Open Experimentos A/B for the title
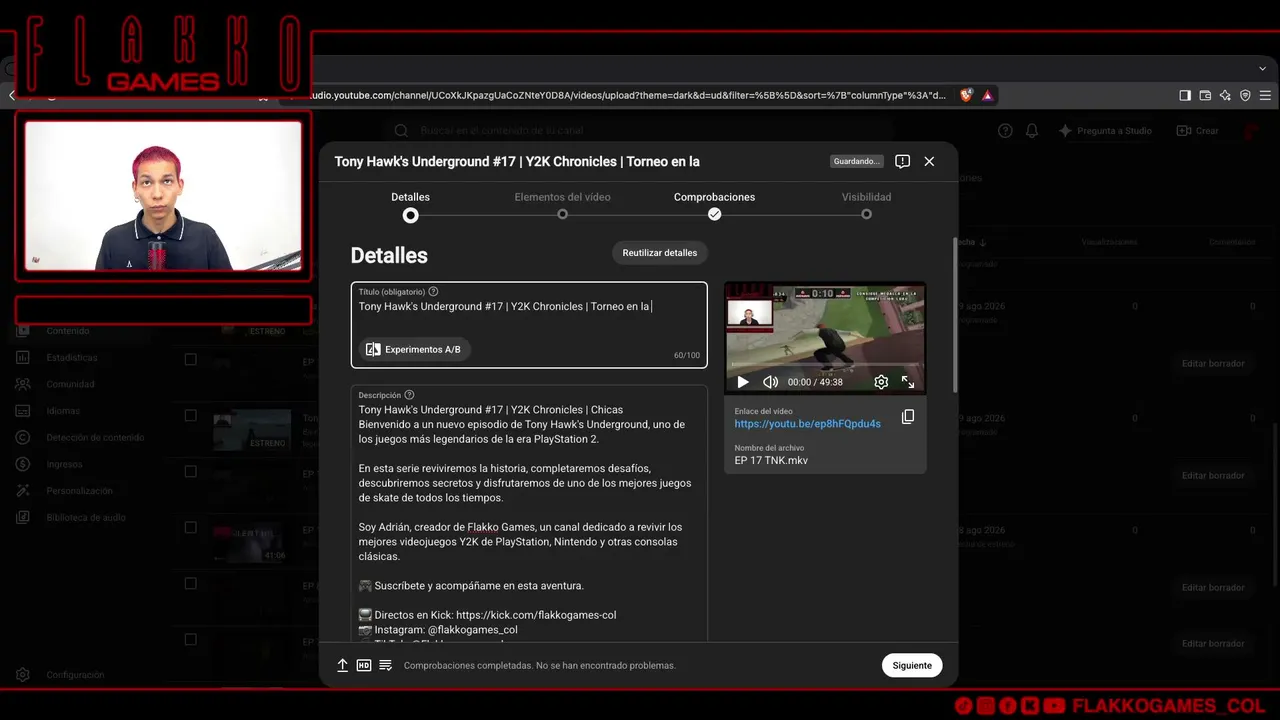This screenshot has height=720, width=1280. click(x=414, y=349)
